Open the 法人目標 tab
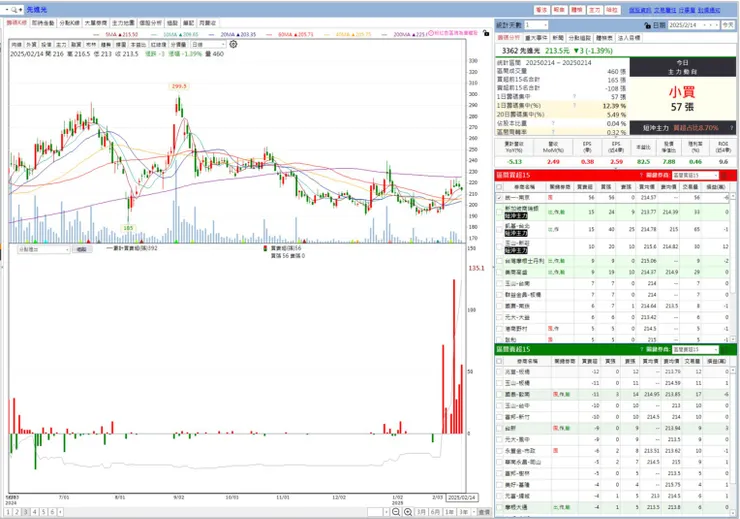The image size is (740, 519). pyautogui.click(x=629, y=38)
